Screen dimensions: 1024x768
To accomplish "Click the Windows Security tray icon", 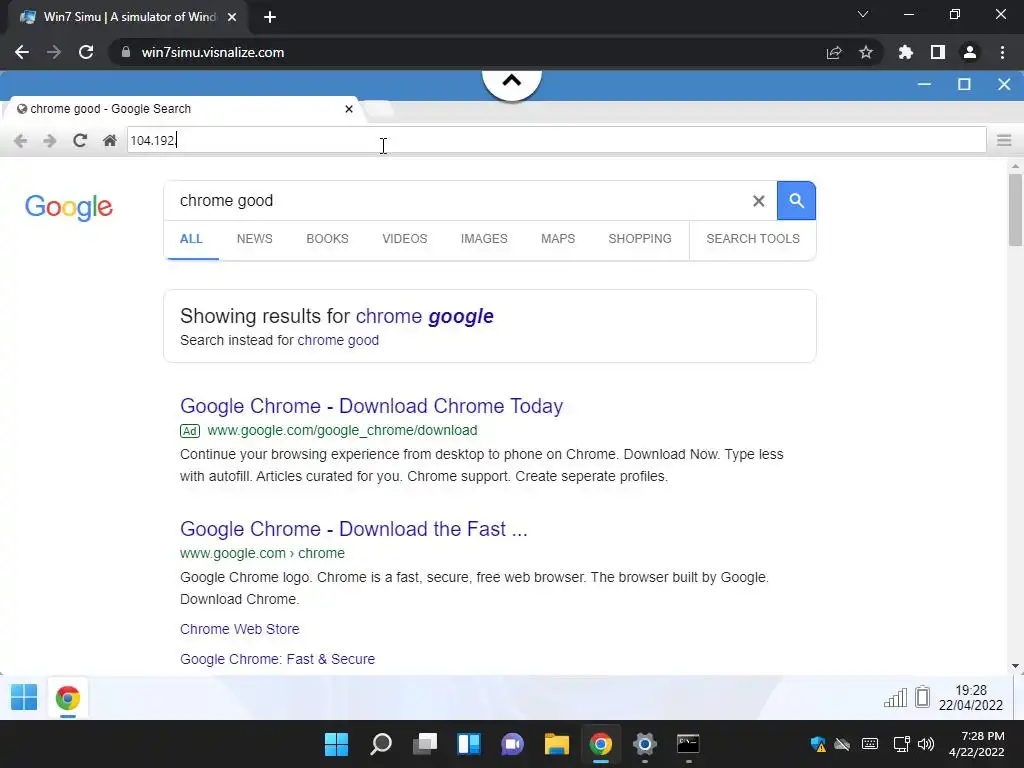I will coord(818,744).
